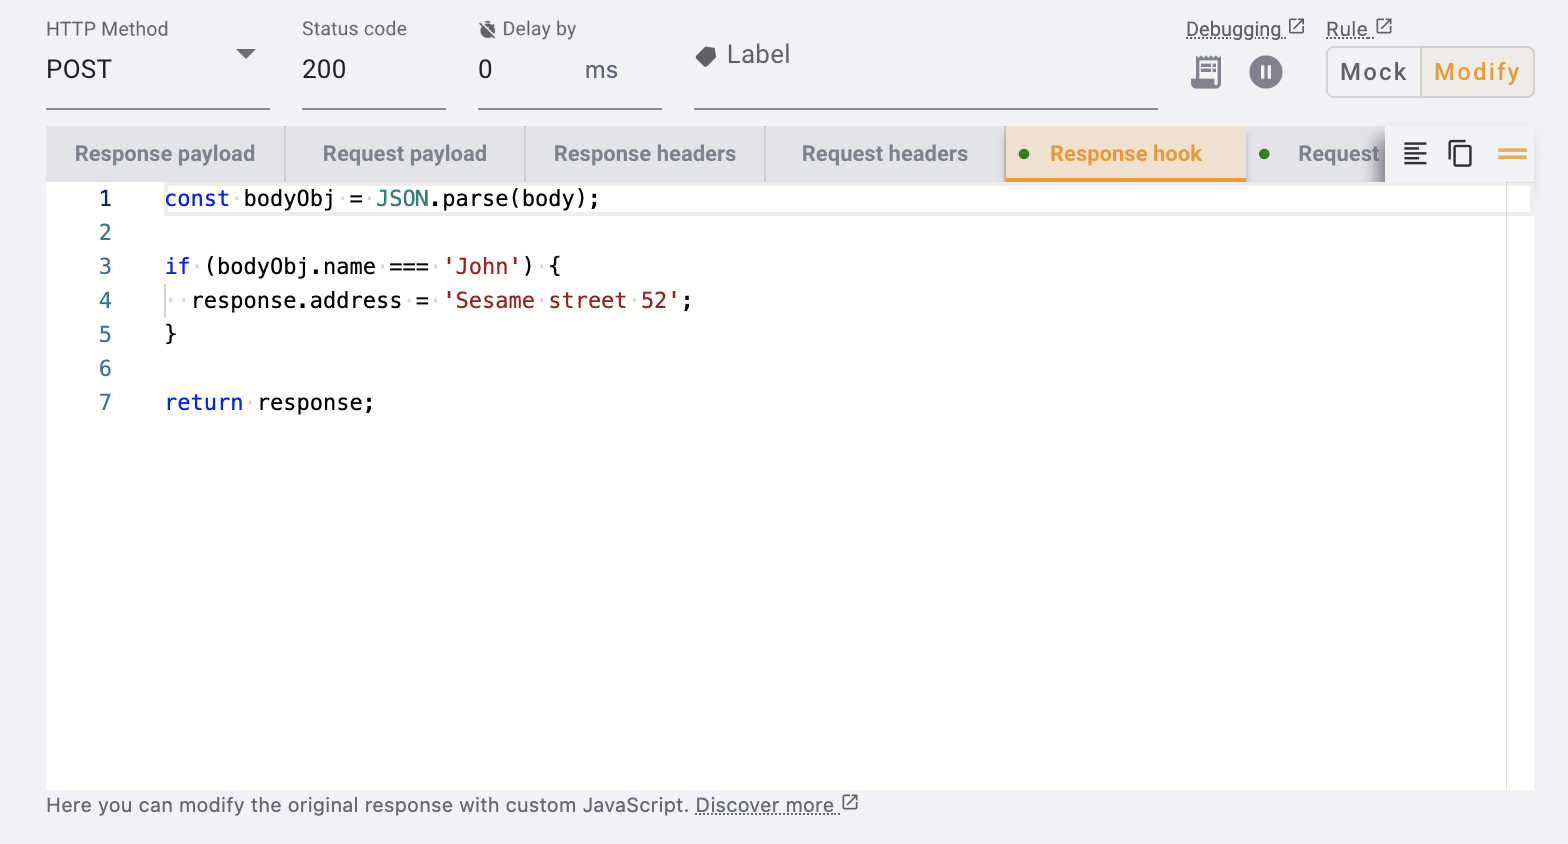The height and width of the screenshot is (844, 1568).
Task: Click the external link icon after Discover more
Action: click(850, 803)
